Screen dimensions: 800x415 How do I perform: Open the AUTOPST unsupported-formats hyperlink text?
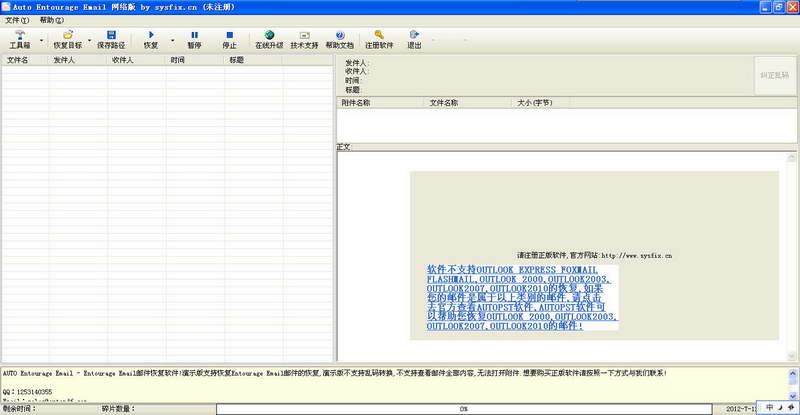tap(521, 298)
